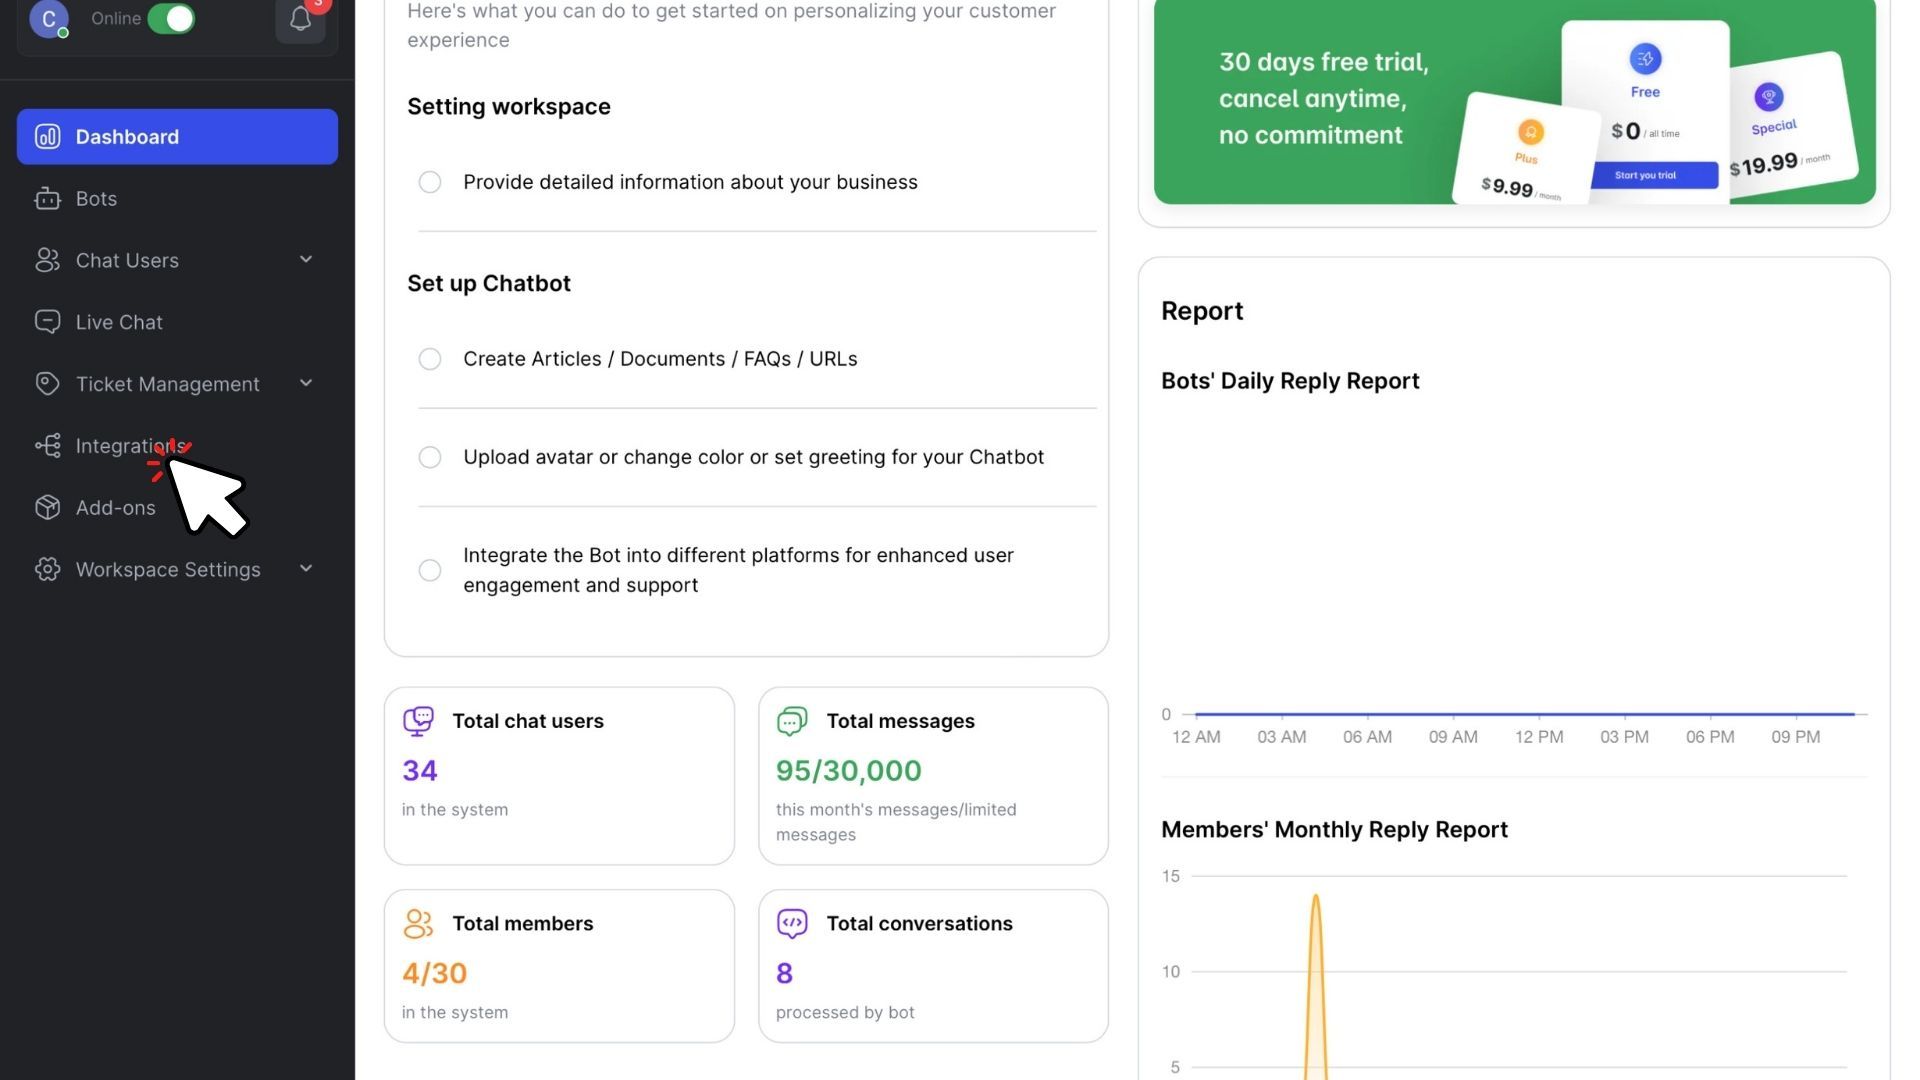Click the Live Chat bubble icon

tap(47, 322)
